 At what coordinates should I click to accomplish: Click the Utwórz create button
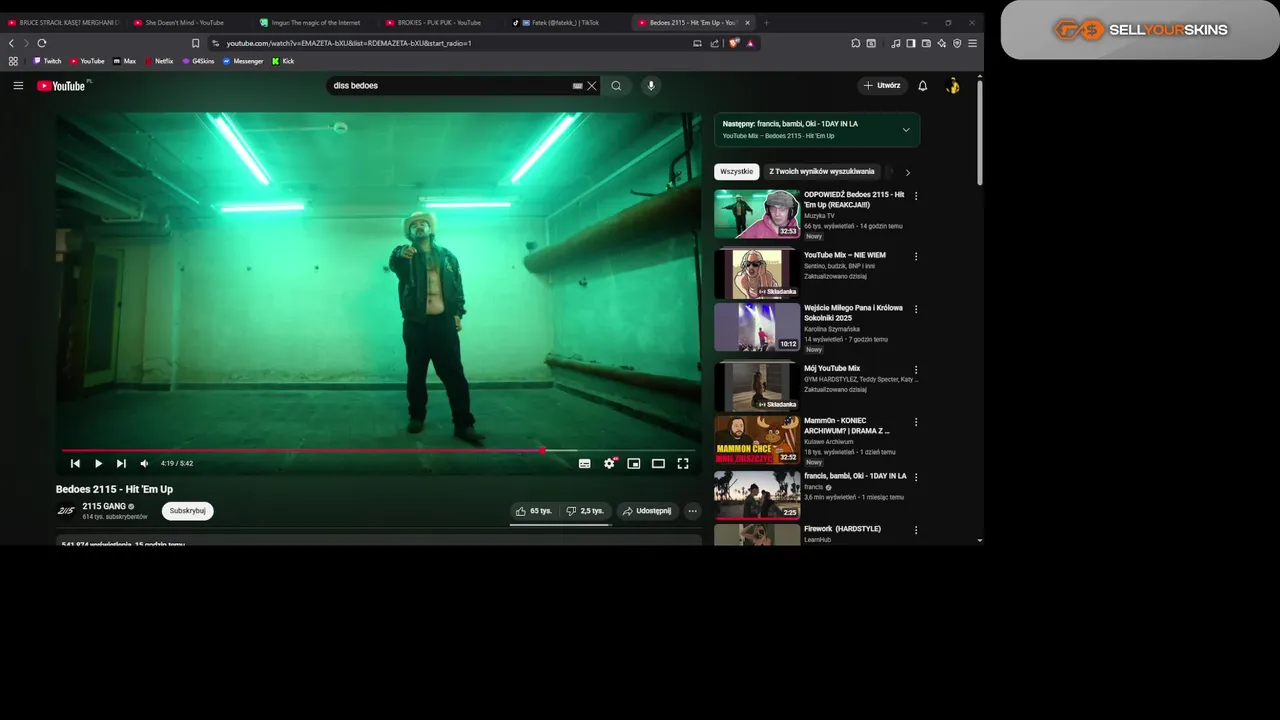pos(882,86)
